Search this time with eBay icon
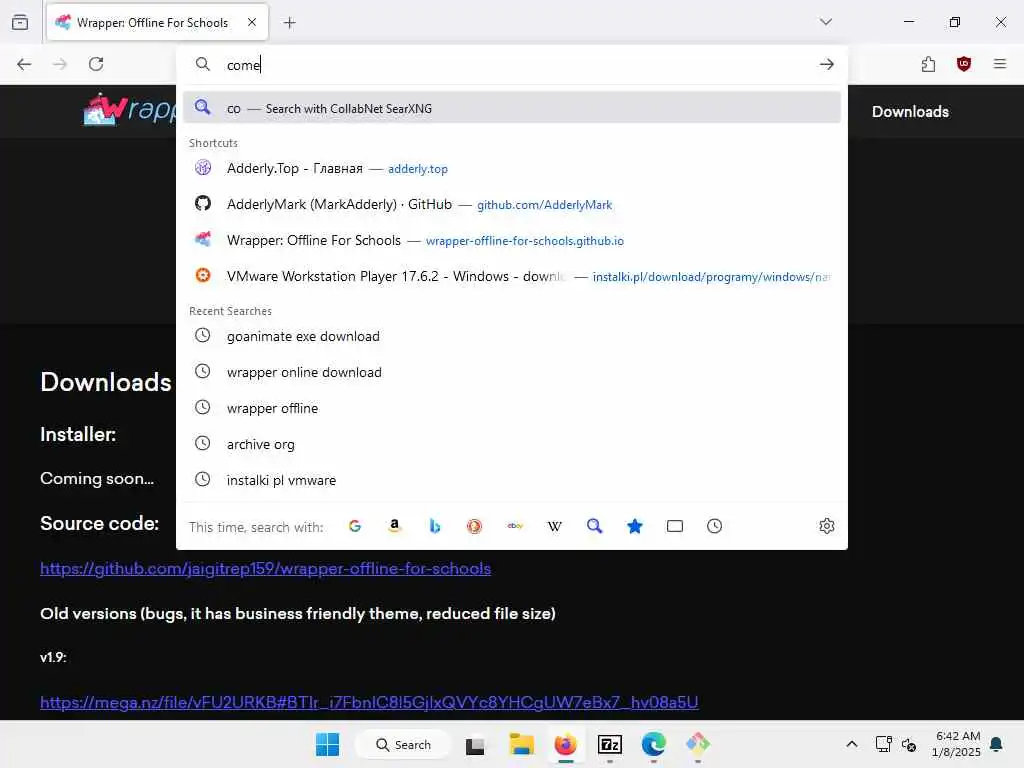The height and width of the screenshot is (768, 1024). tap(515, 526)
